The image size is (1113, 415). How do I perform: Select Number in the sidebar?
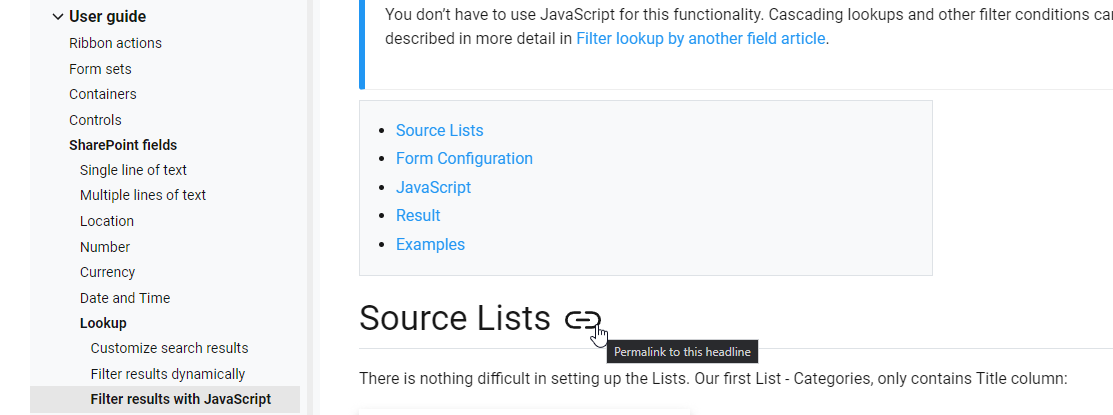point(105,247)
